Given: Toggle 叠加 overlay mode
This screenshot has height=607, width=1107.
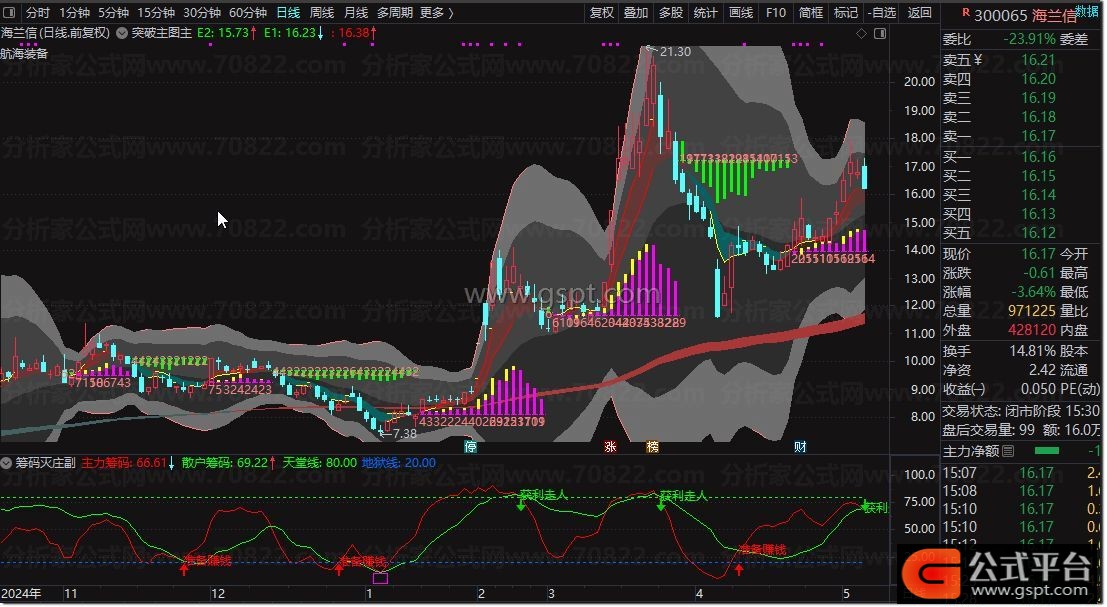Looking at the screenshot, I should click(x=636, y=13).
